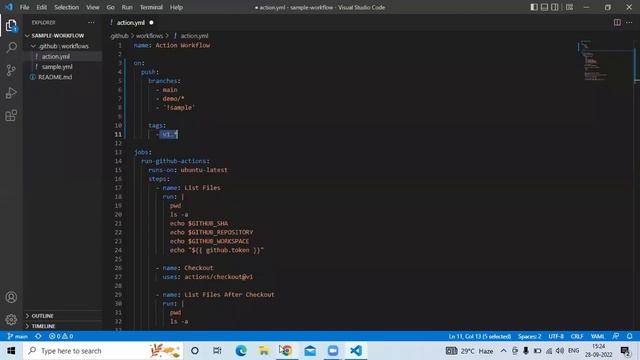Click the Split Editor Right icon

617,22
